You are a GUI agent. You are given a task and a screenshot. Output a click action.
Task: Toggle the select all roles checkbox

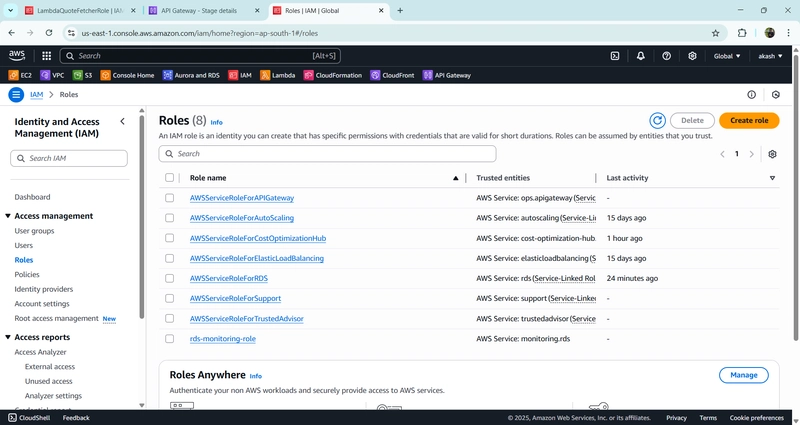tap(169, 178)
